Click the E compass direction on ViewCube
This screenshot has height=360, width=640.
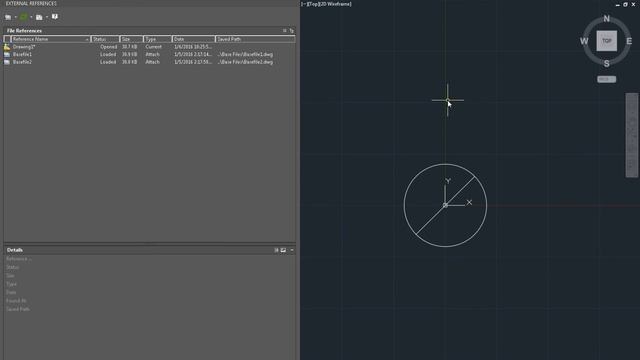629,41
